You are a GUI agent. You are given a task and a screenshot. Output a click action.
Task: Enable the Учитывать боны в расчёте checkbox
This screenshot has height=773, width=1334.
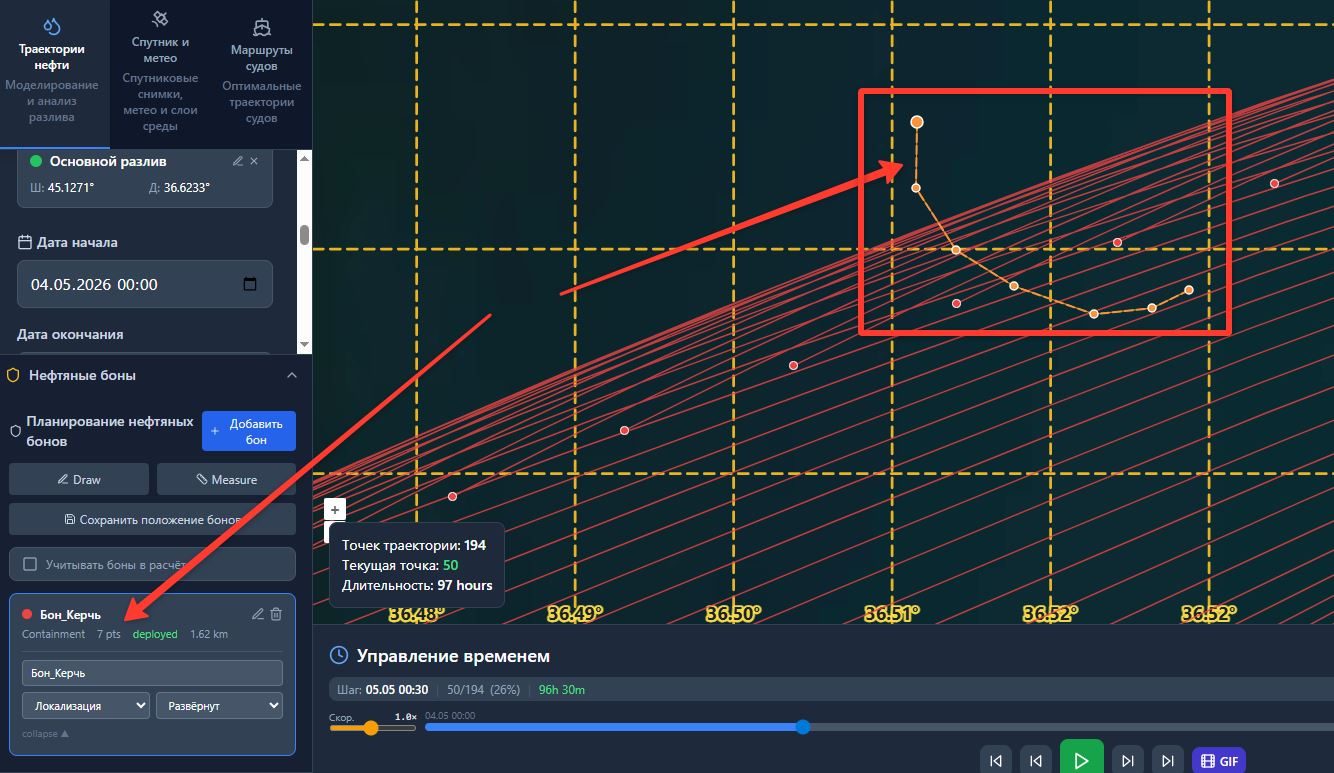tap(30, 564)
